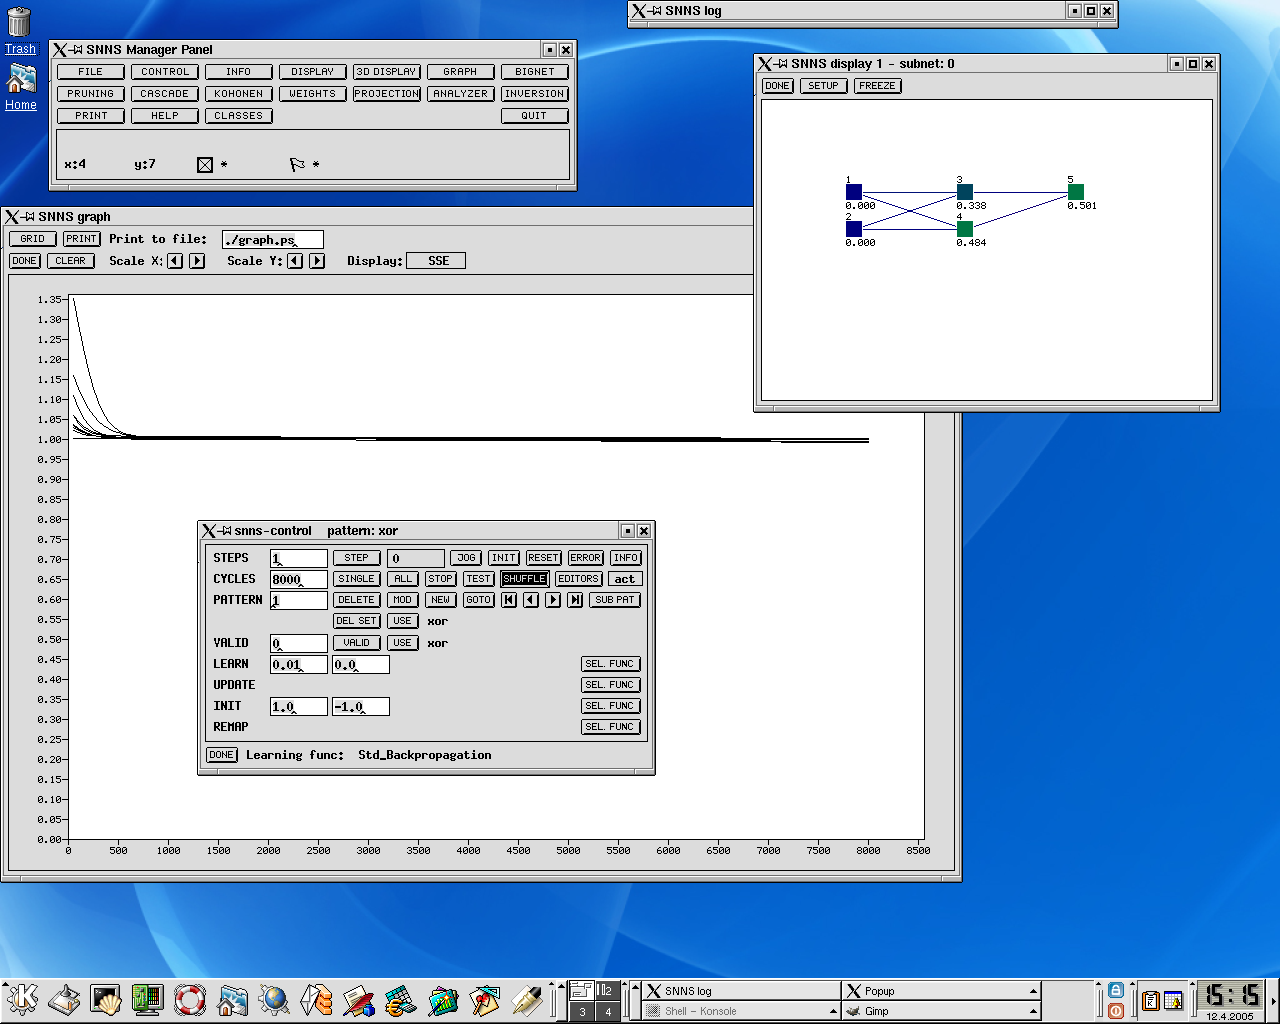Launch the fountain pen application icon
This screenshot has width=1280, height=1024.
[526, 999]
